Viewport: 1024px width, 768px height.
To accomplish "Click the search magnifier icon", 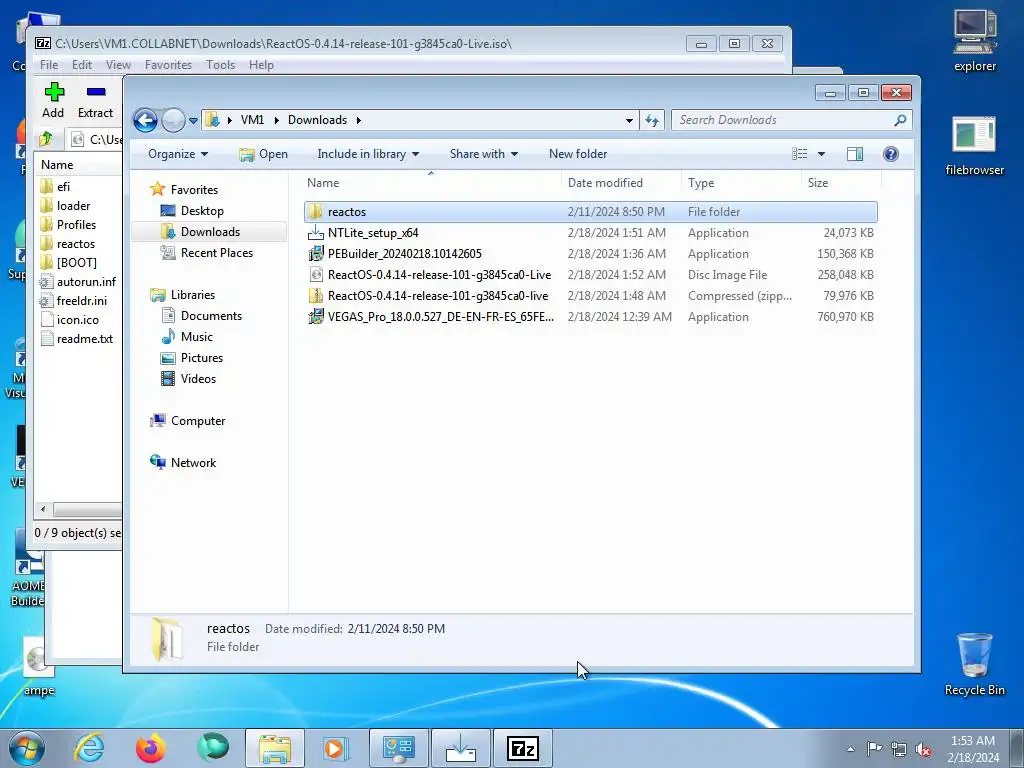I will tap(900, 120).
